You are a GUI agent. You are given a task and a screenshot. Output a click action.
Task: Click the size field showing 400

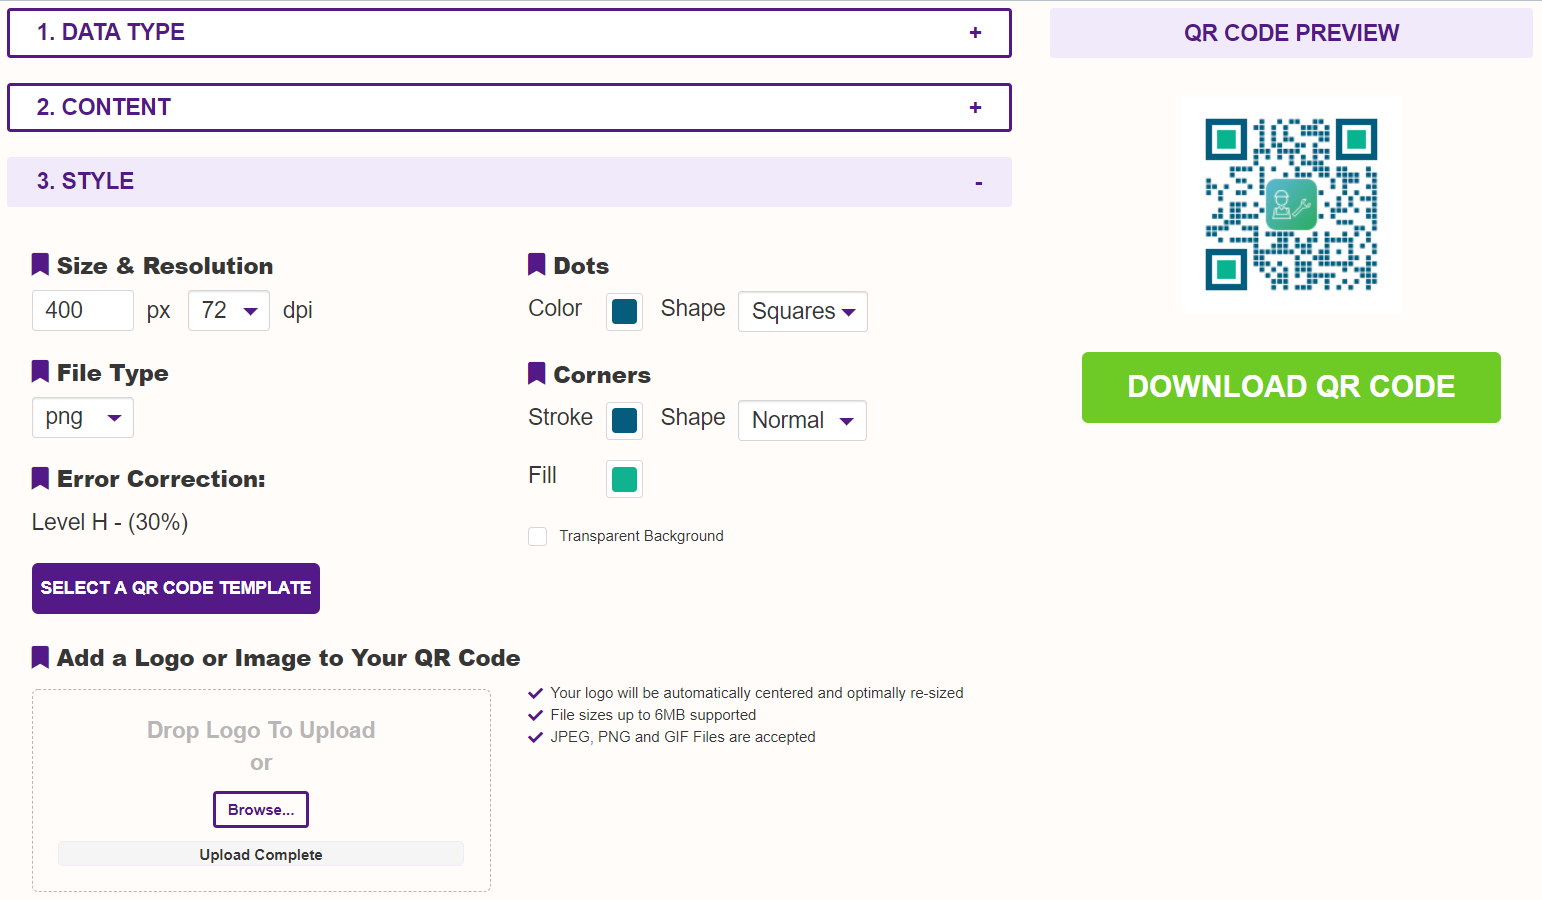(83, 310)
